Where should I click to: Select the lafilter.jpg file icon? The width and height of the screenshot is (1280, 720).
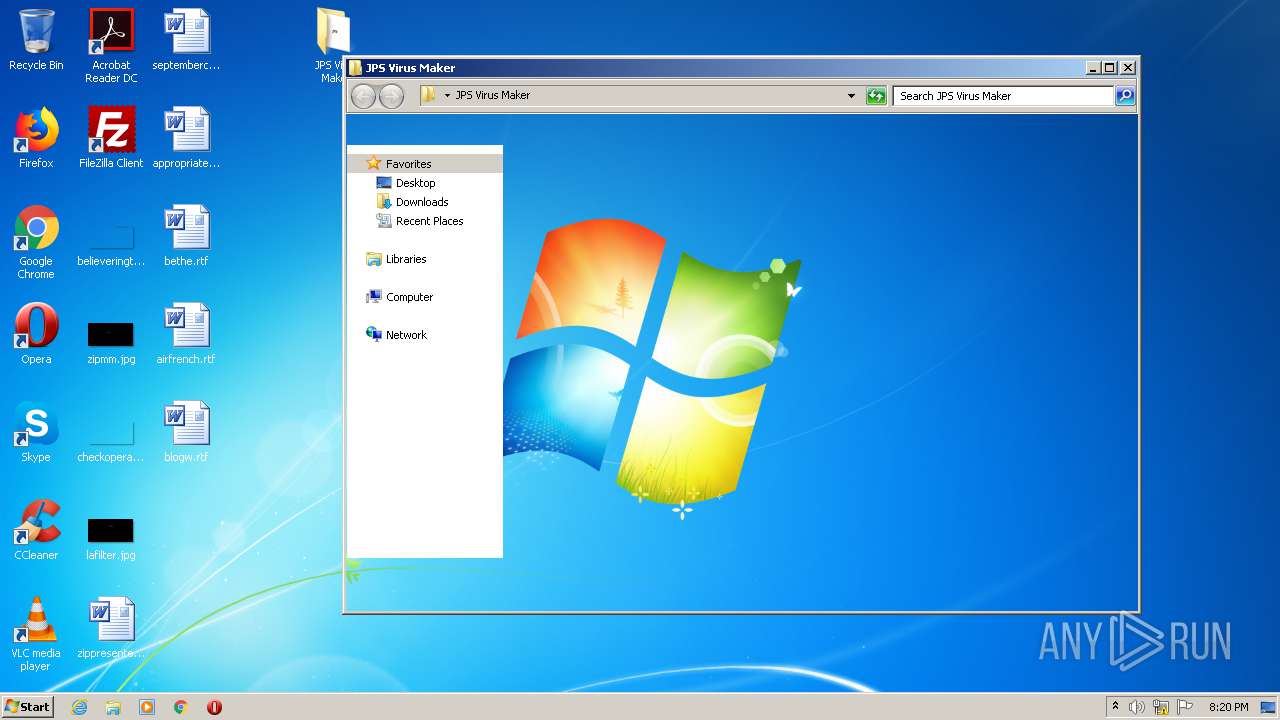tap(111, 539)
